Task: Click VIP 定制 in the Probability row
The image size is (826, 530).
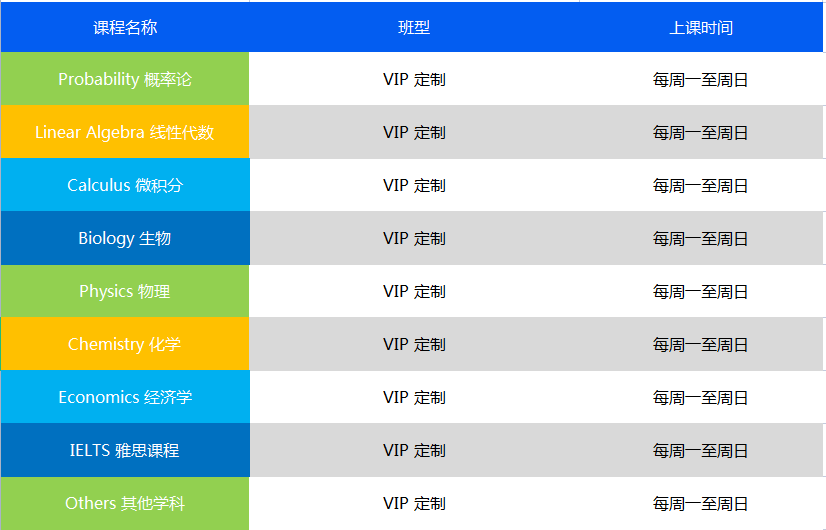Action: tap(414, 80)
